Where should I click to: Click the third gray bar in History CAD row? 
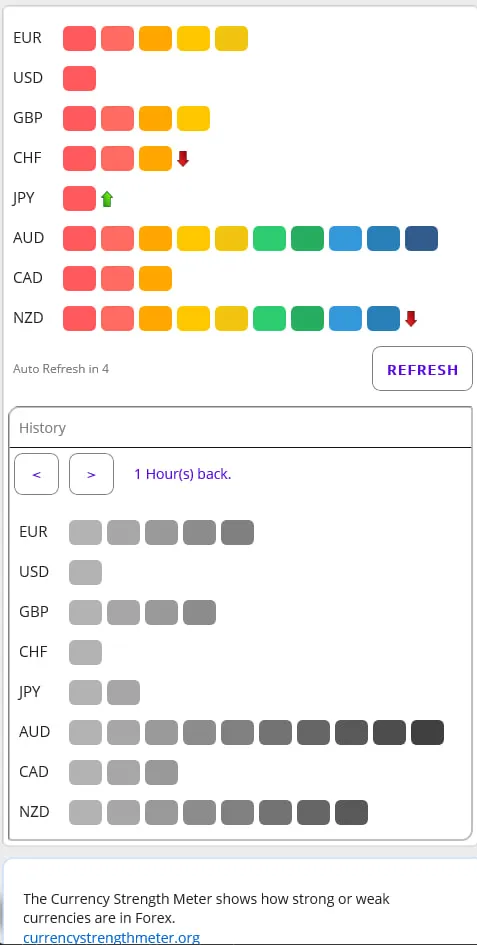pyautogui.click(x=162, y=773)
